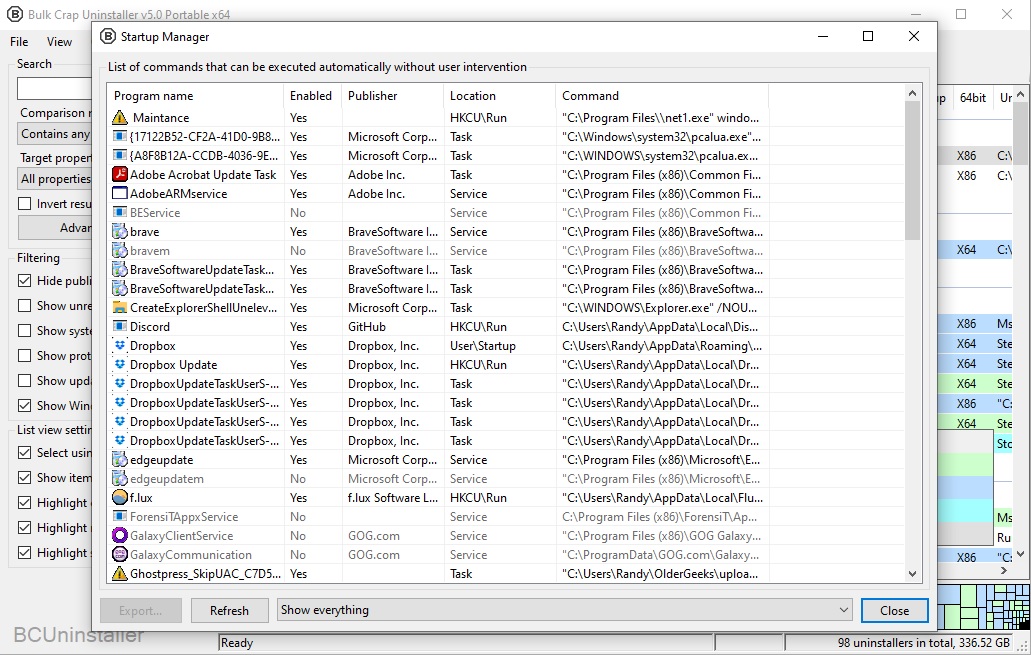Click the startup list scrollbar down arrow
The width and height of the screenshot is (1031, 655).
coord(912,573)
